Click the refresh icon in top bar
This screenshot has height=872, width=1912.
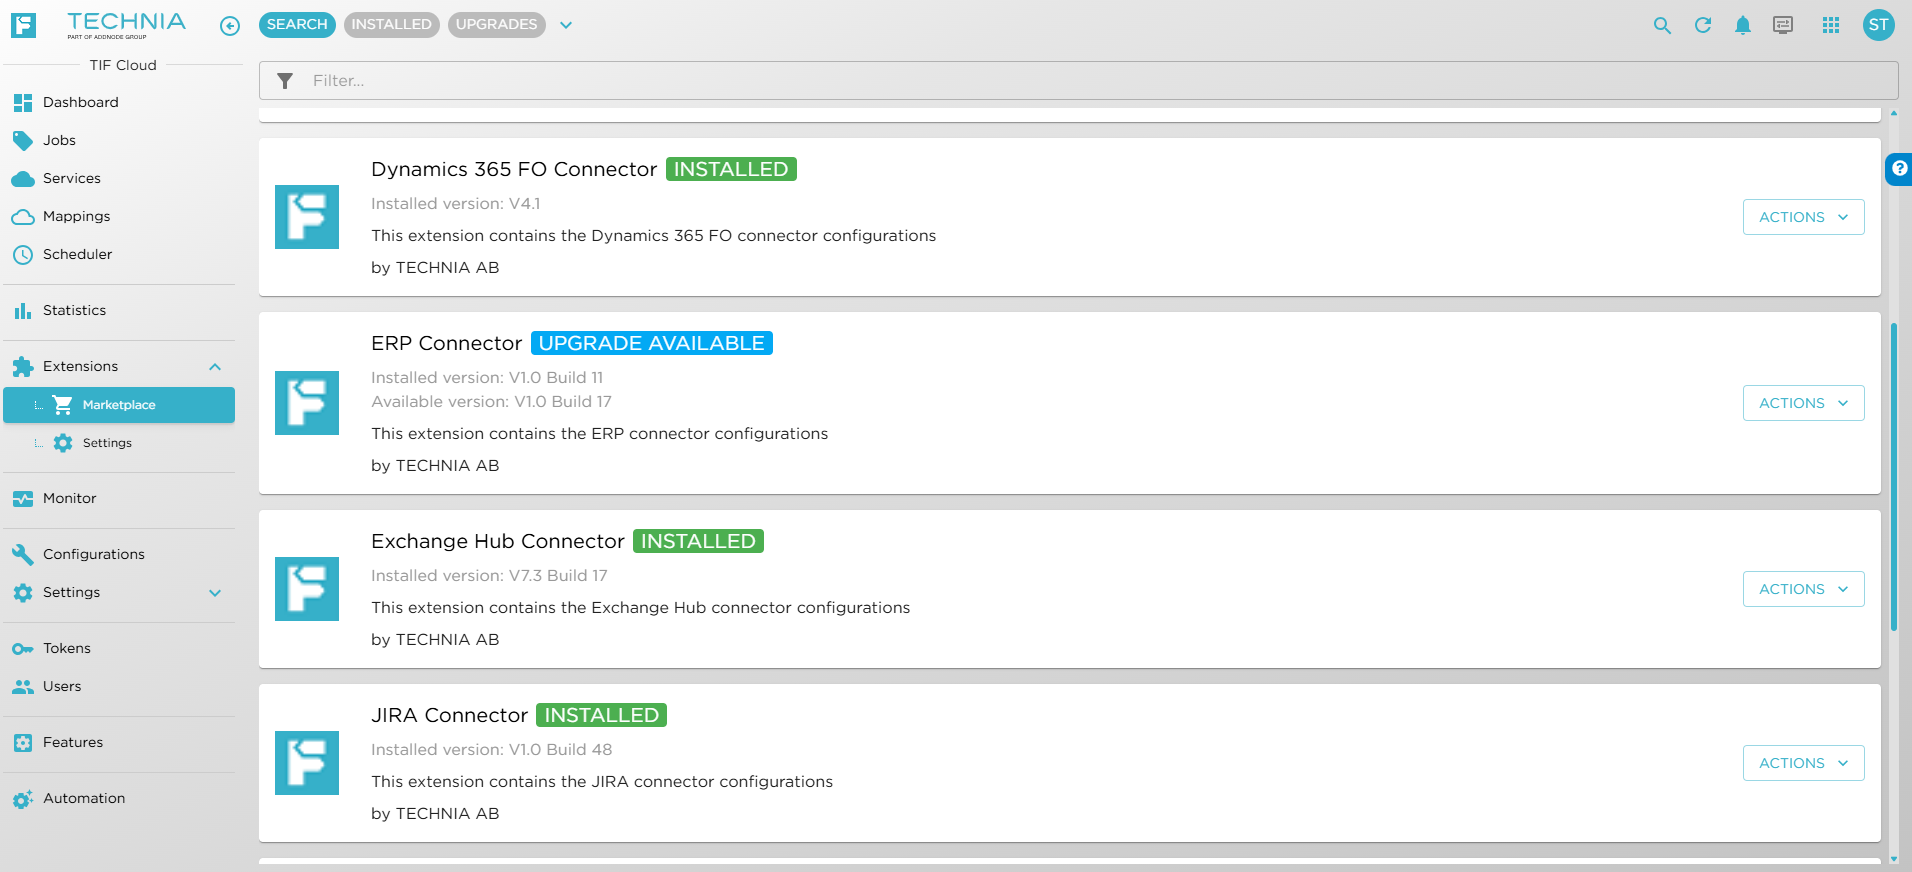[1702, 26]
